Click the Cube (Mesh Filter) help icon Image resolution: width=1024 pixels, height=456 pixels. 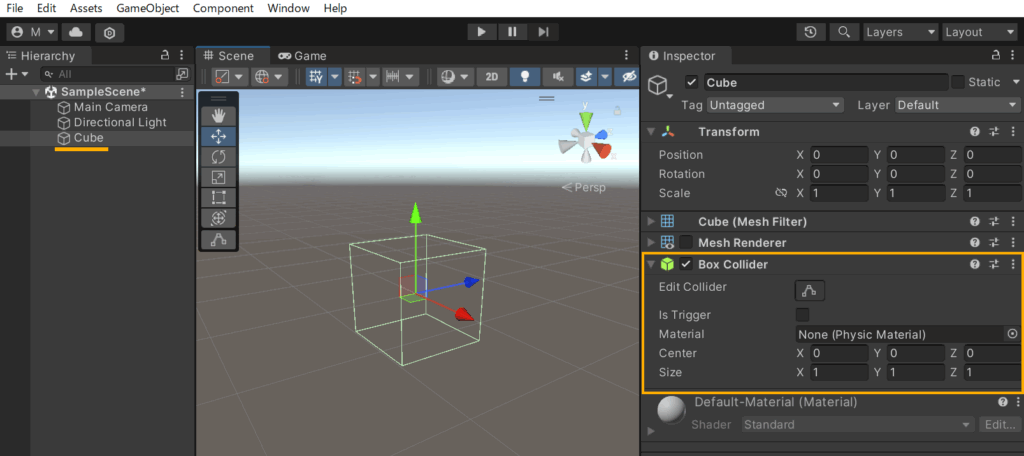974,222
